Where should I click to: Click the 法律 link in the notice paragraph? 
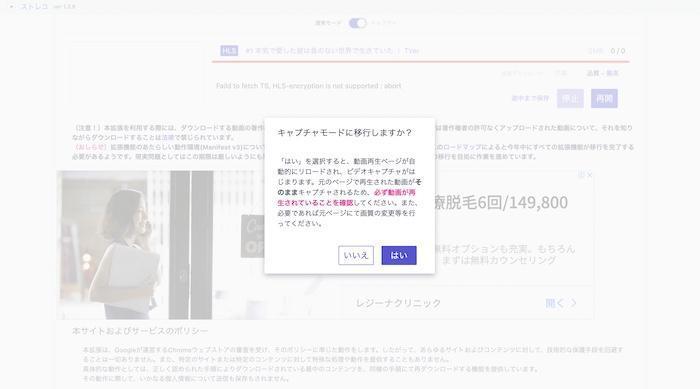167,138
